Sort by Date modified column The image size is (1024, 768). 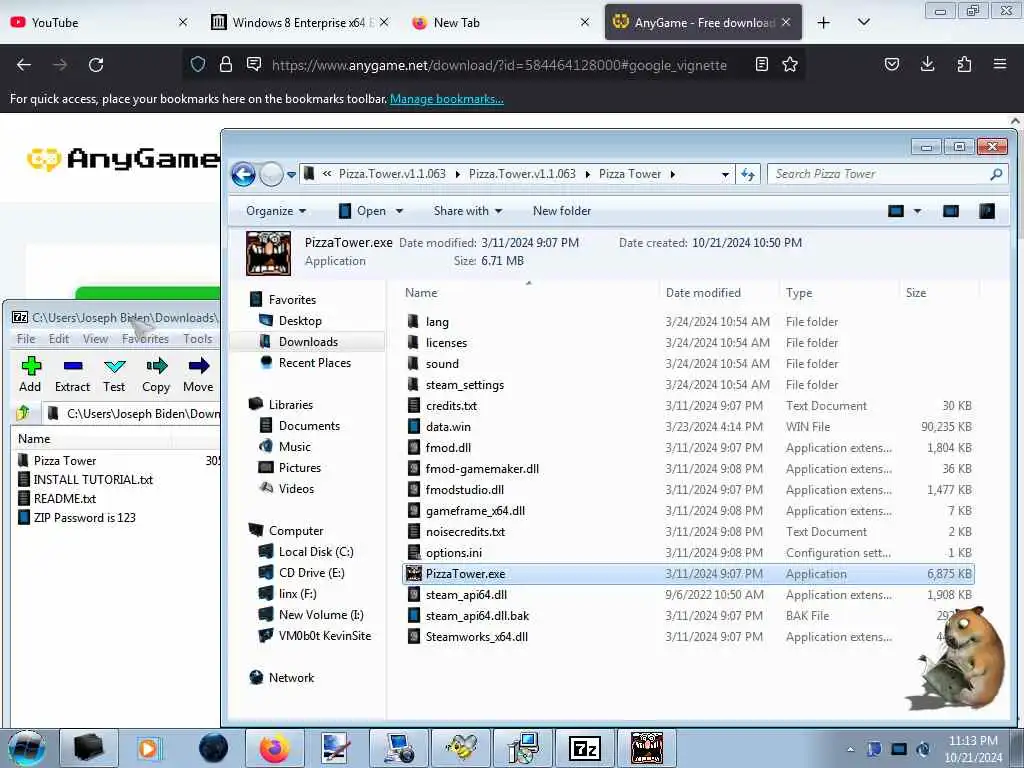click(x=718, y=293)
